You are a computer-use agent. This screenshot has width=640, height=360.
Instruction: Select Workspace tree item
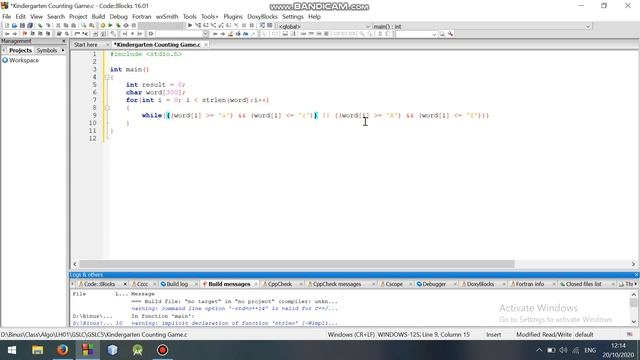pyautogui.click(x=24, y=60)
